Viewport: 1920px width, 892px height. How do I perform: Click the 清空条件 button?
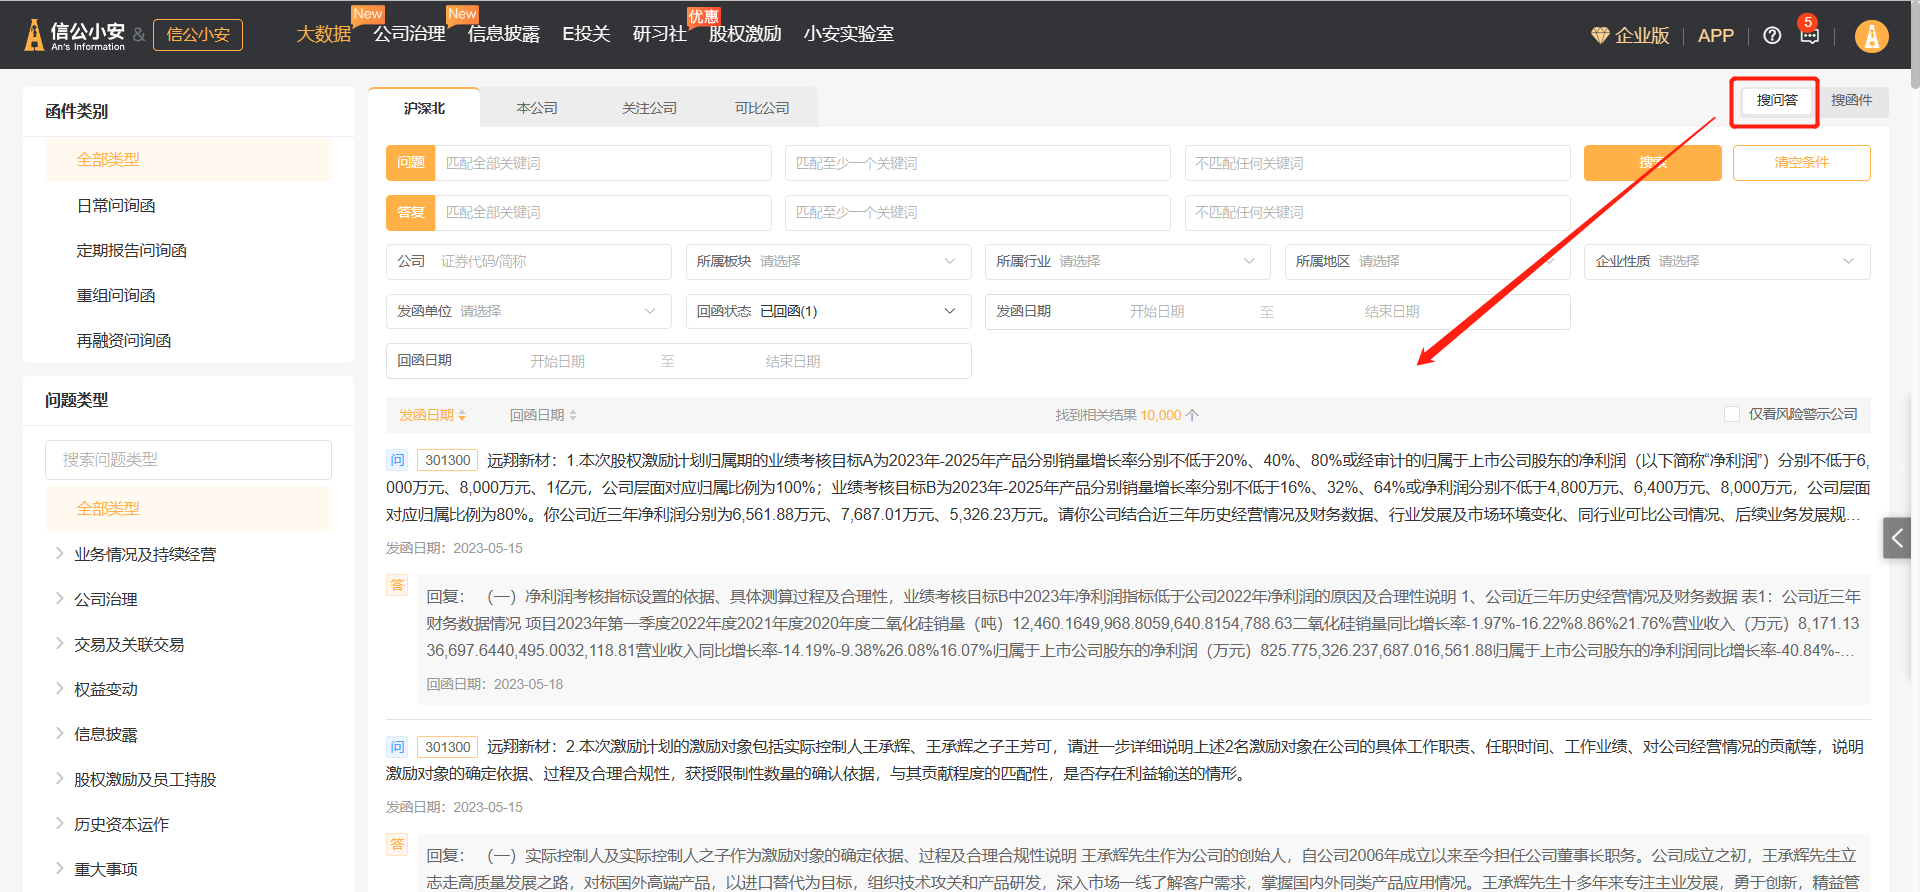tap(1801, 163)
